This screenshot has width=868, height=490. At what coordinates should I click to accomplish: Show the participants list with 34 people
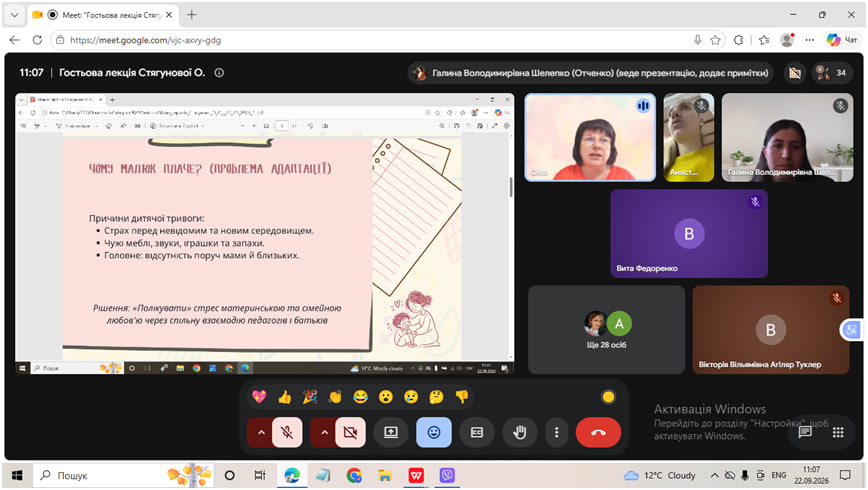(x=832, y=73)
